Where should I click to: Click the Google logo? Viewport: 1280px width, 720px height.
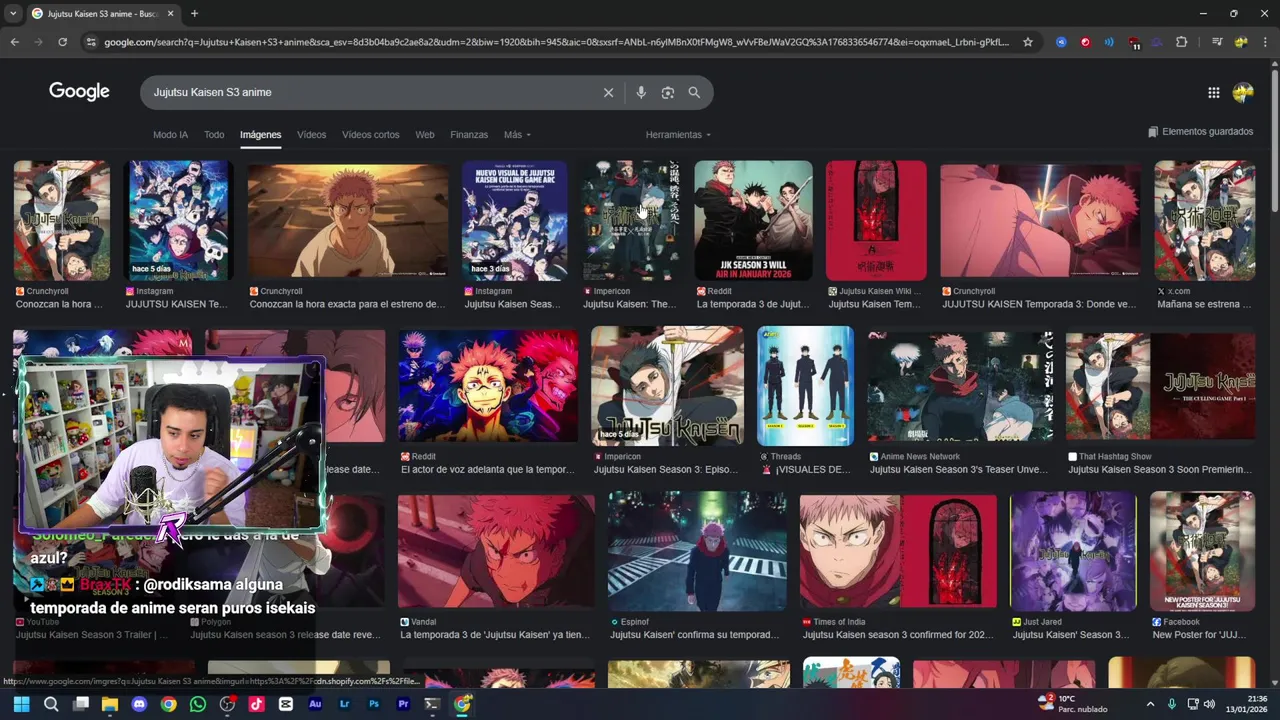(x=79, y=92)
